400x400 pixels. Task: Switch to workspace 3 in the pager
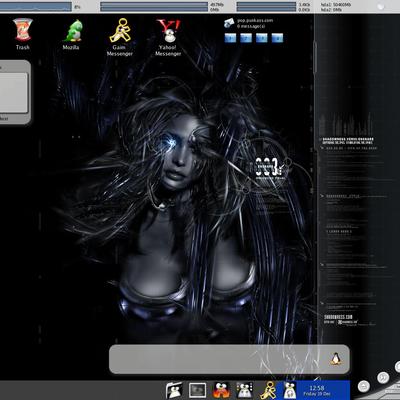coord(262,38)
